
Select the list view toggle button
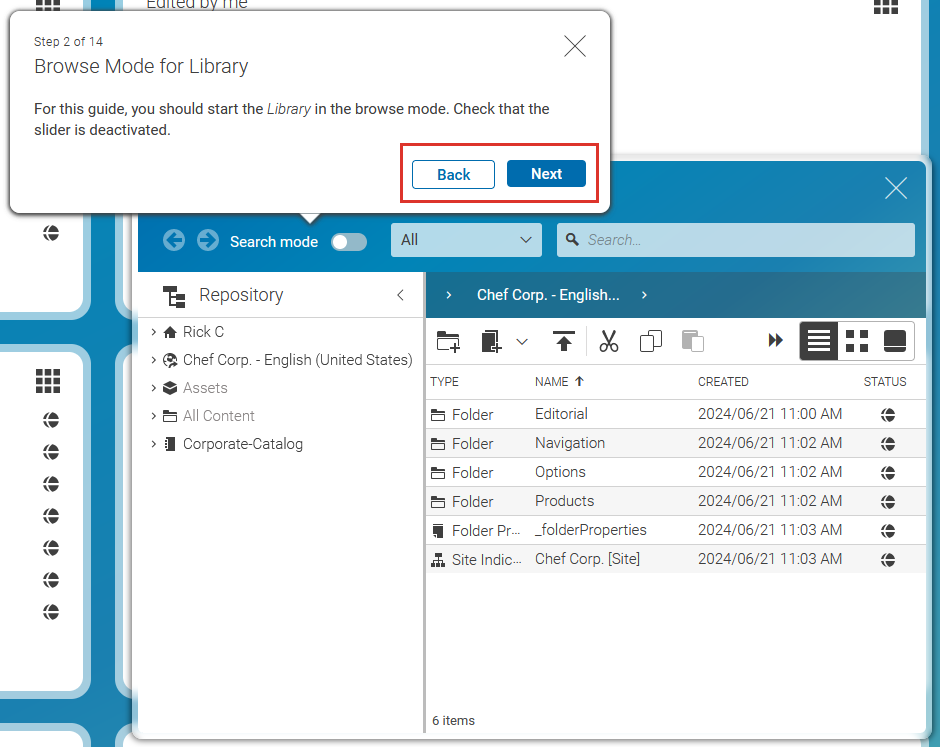[x=819, y=341]
